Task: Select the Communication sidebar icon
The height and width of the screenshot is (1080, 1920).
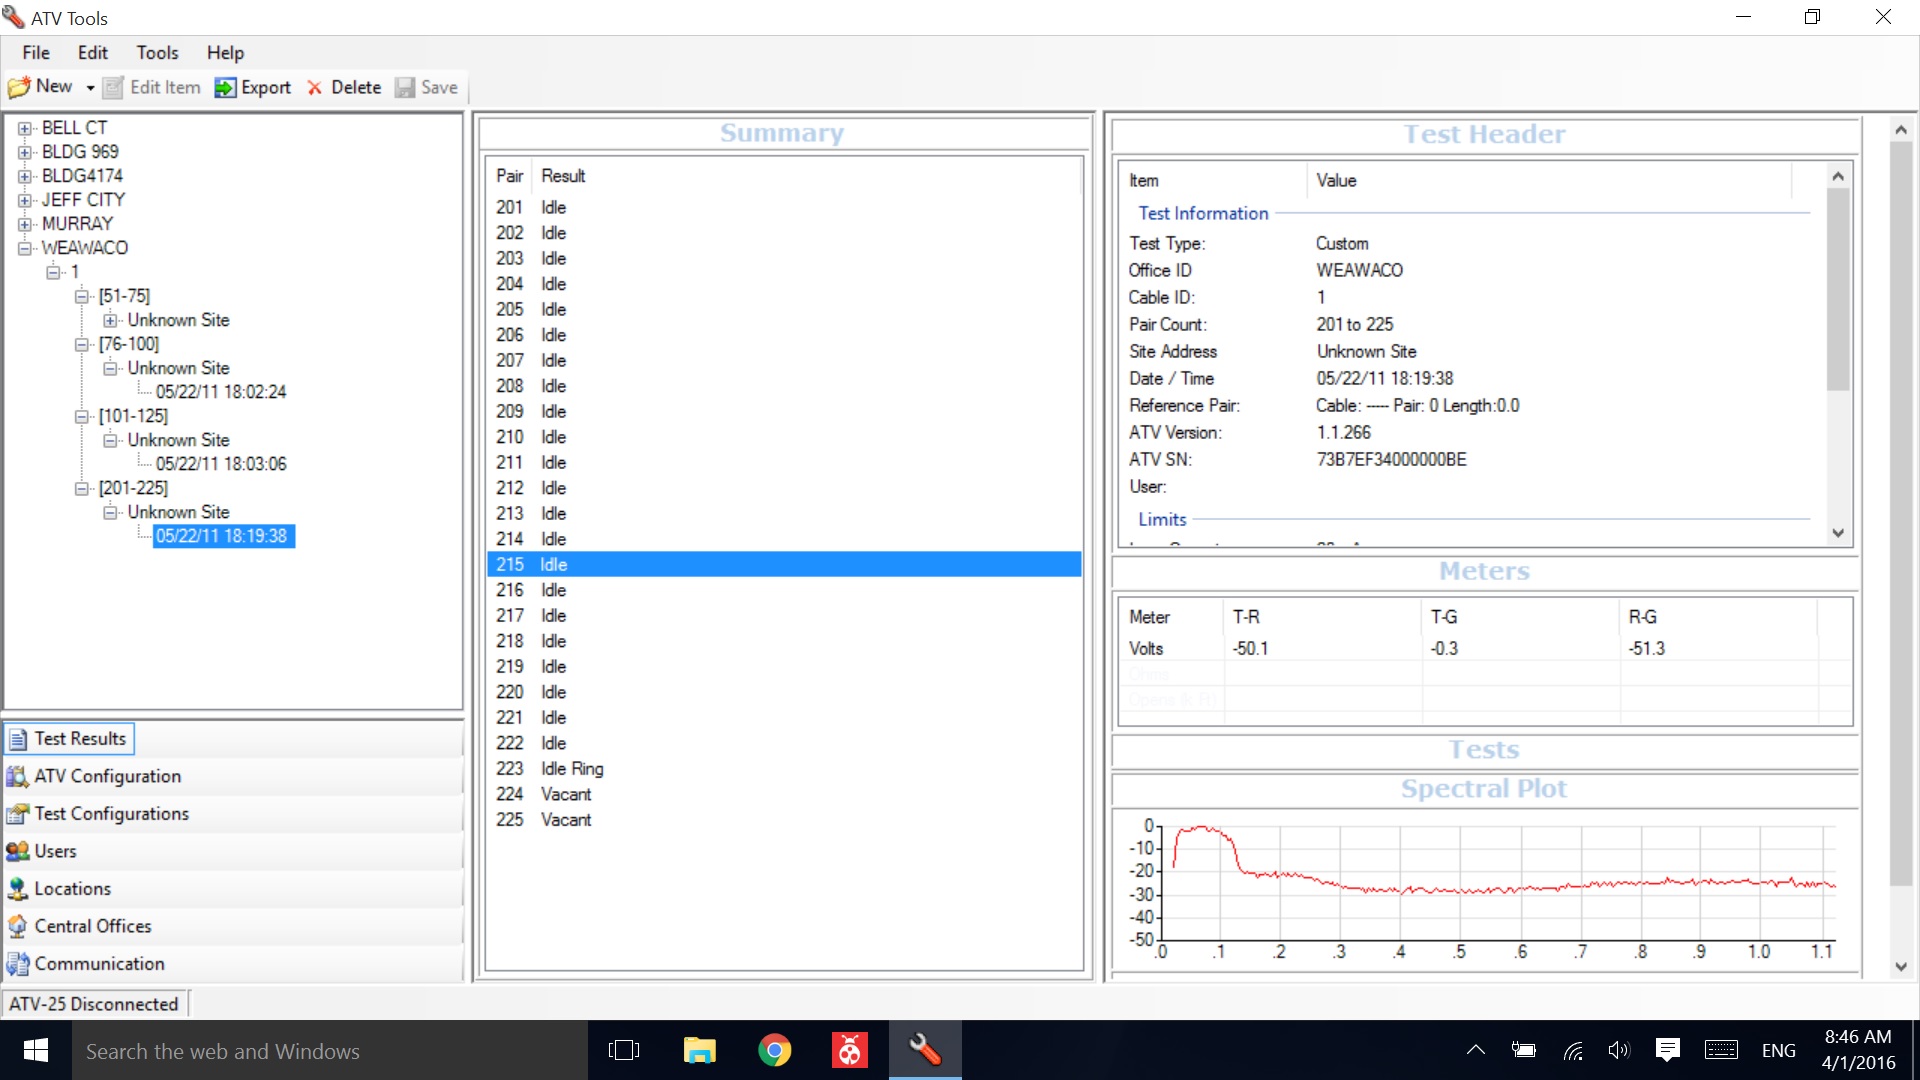Action: 20,961
